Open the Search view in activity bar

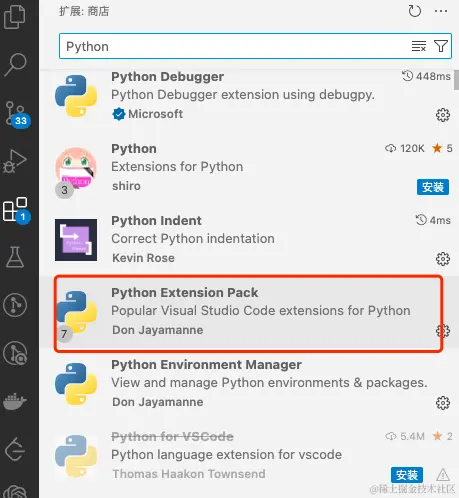coord(15,65)
